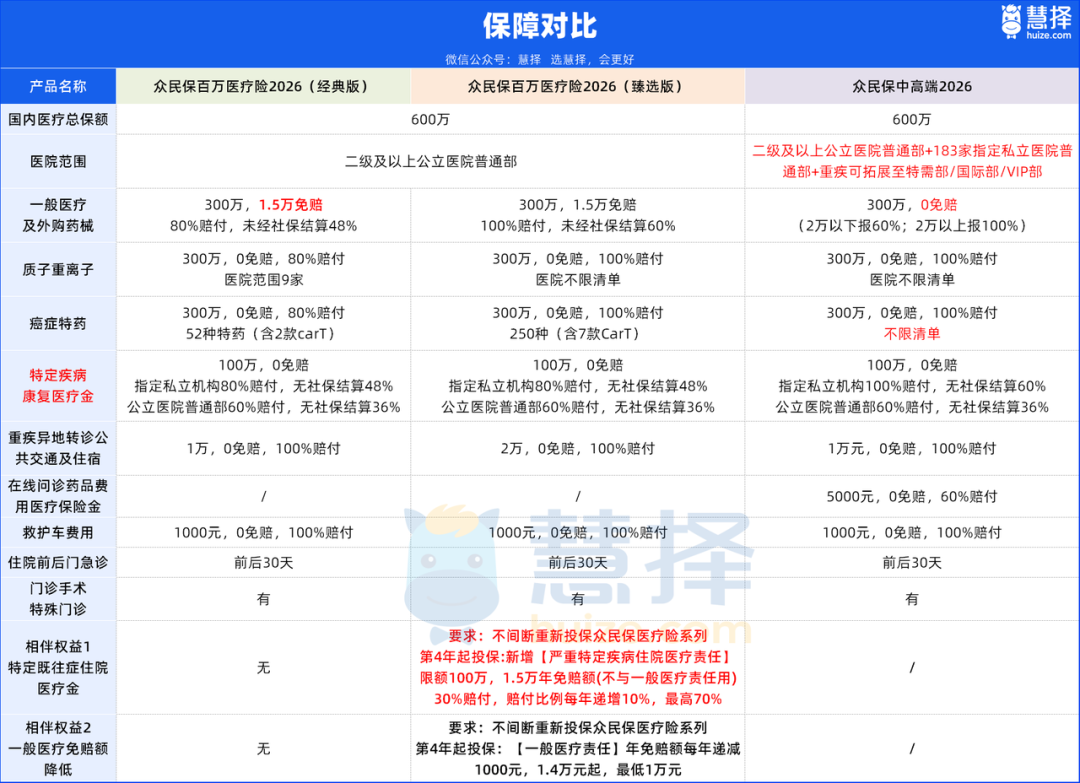
Task: Click the 相伴权益2 row label
Action: pos(58,749)
